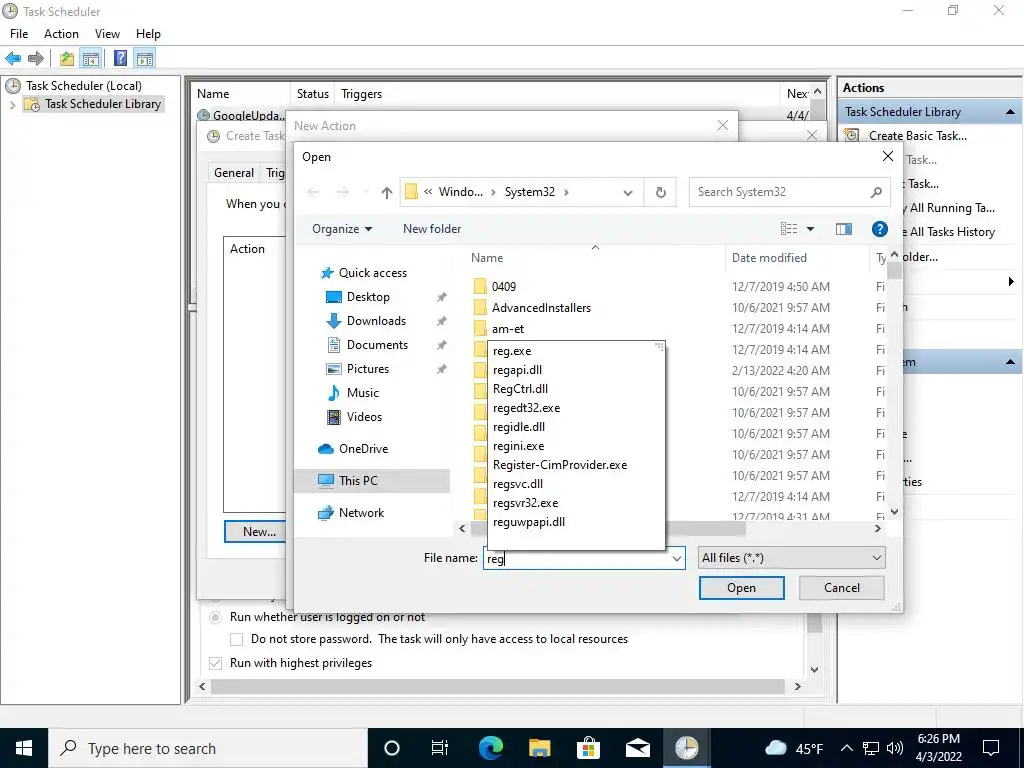The image size is (1024, 768).
Task: Click the taskbar search box
Action: click(208, 748)
